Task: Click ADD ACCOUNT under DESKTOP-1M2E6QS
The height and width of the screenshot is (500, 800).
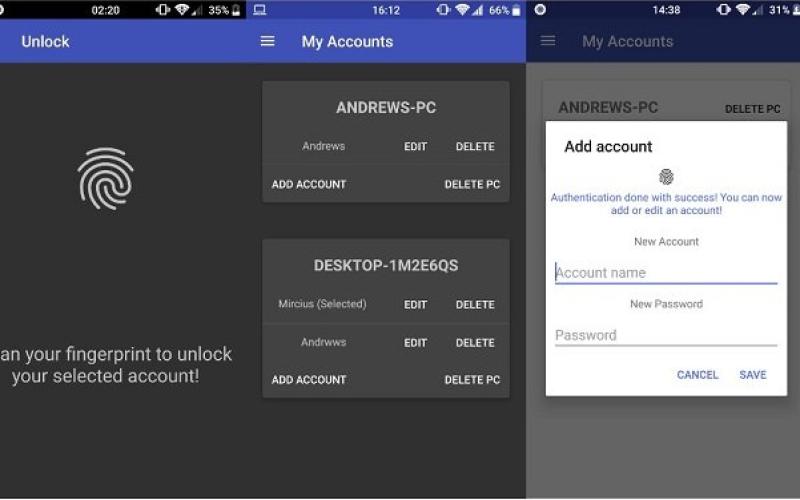Action: pos(309,380)
